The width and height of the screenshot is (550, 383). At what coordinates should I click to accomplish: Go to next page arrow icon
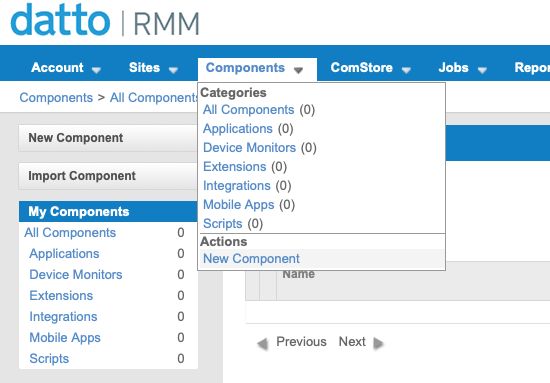tap(378, 343)
